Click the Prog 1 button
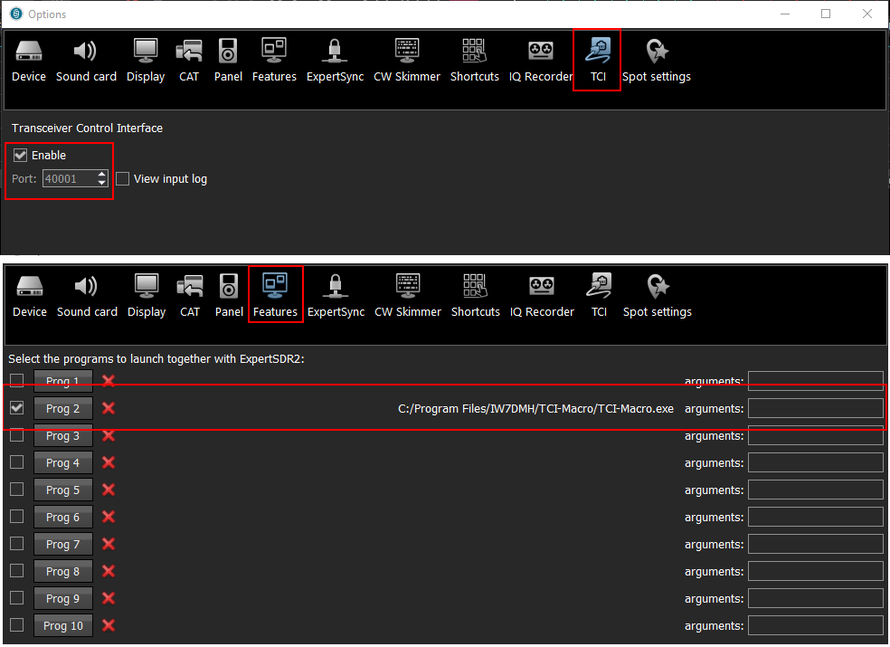890x647 pixels. [x=63, y=381]
